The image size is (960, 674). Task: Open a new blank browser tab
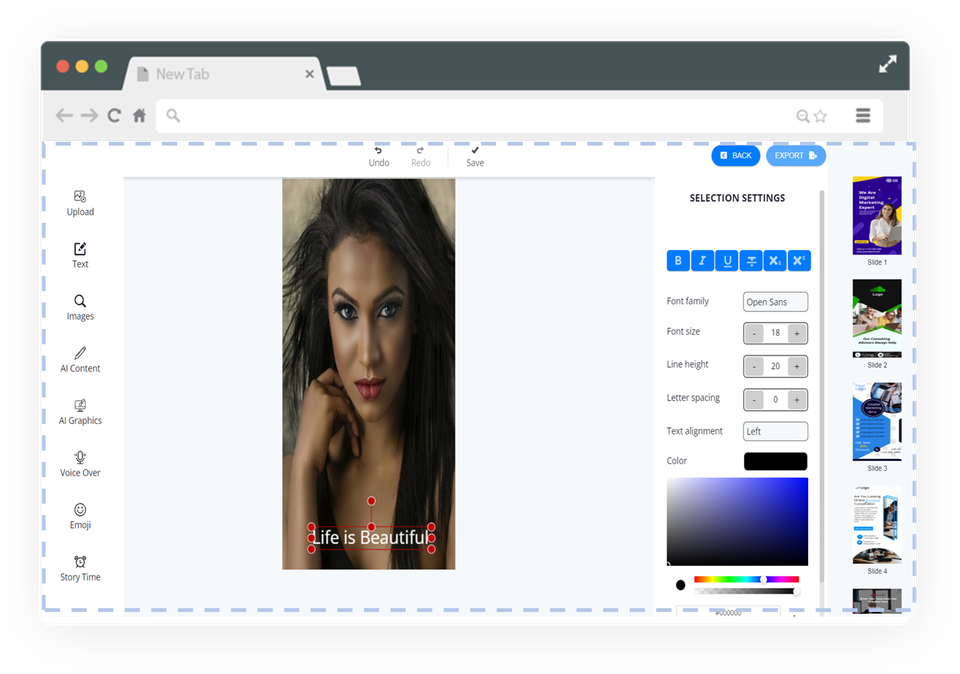tap(343, 77)
